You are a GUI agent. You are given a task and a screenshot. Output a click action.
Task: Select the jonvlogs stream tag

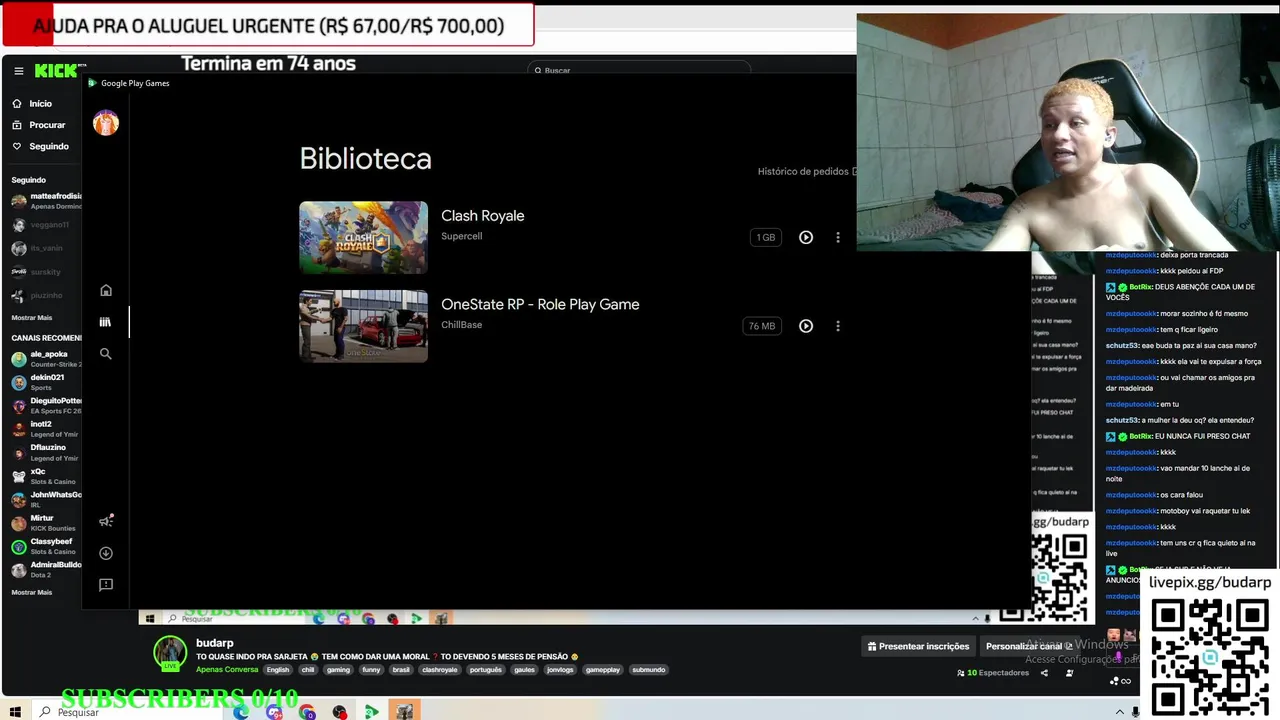pyautogui.click(x=560, y=670)
